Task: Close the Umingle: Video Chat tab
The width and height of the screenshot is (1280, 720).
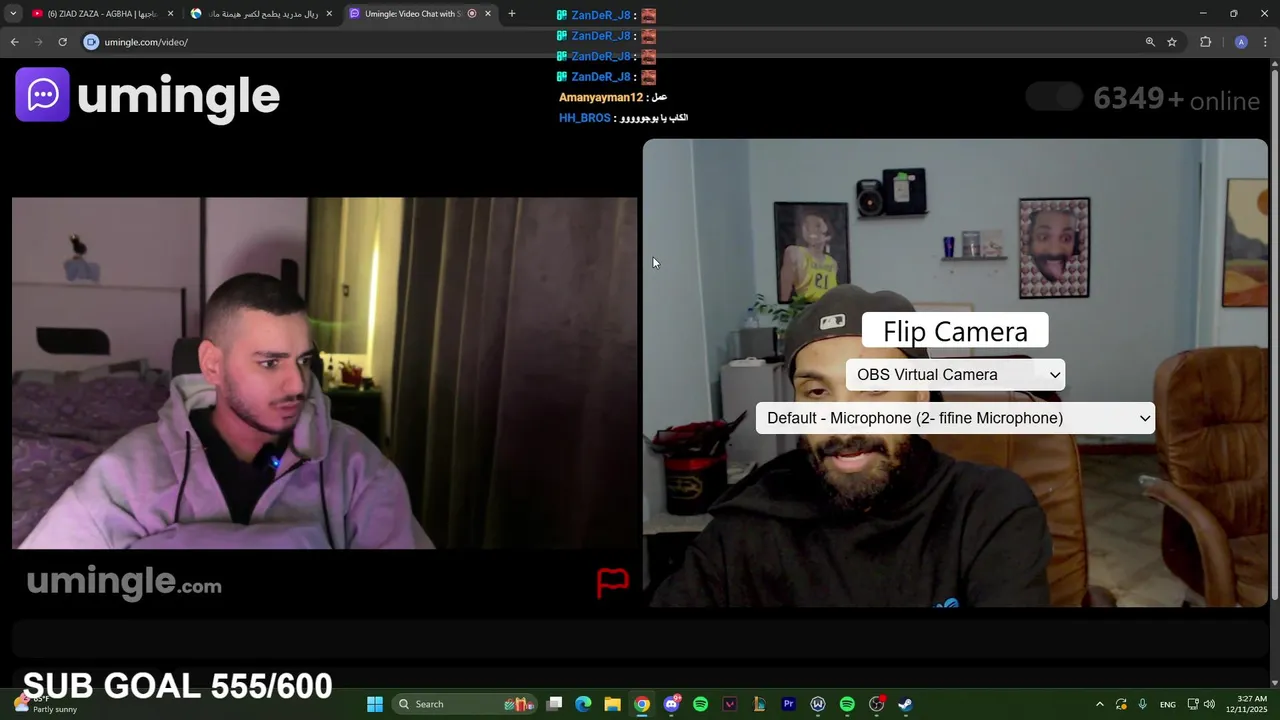Action: (x=488, y=14)
